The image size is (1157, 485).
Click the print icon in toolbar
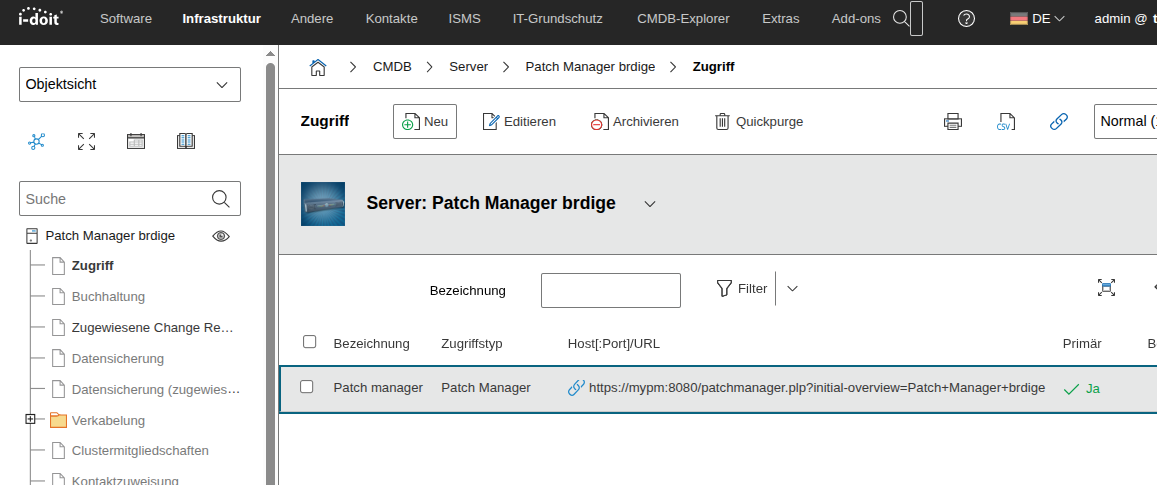pos(952,122)
